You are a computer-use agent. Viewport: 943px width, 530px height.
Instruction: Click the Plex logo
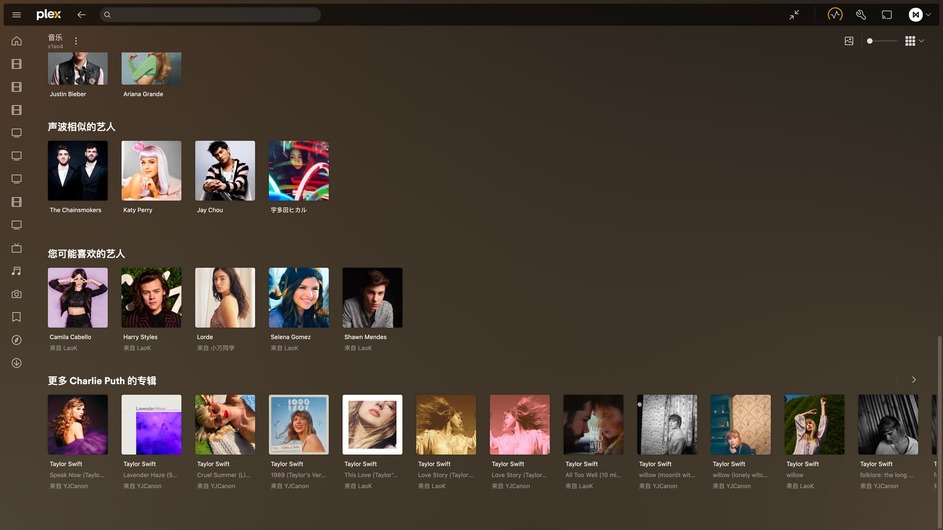coord(48,14)
